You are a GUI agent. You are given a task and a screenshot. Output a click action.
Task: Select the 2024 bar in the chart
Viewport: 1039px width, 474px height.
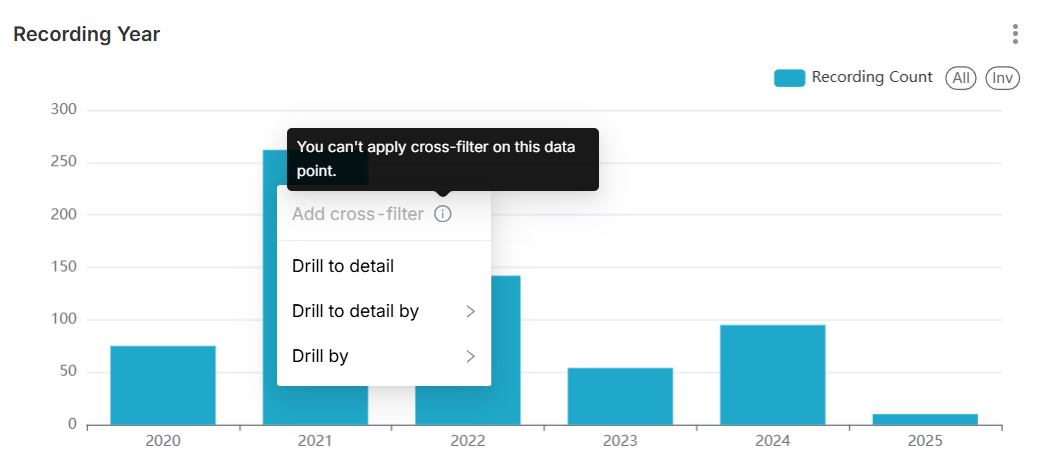point(773,375)
